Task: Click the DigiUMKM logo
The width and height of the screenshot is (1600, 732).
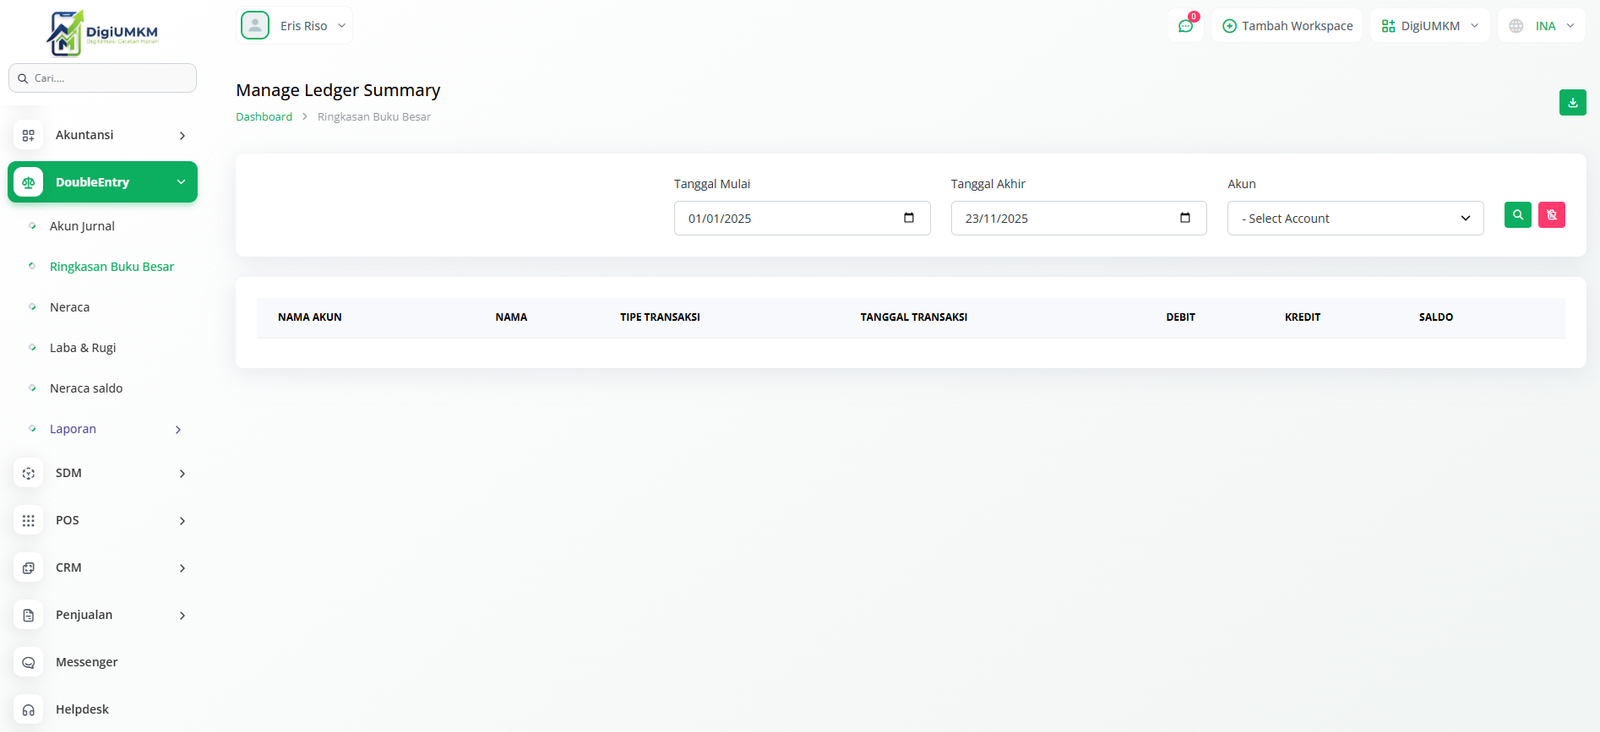Action: tap(102, 33)
